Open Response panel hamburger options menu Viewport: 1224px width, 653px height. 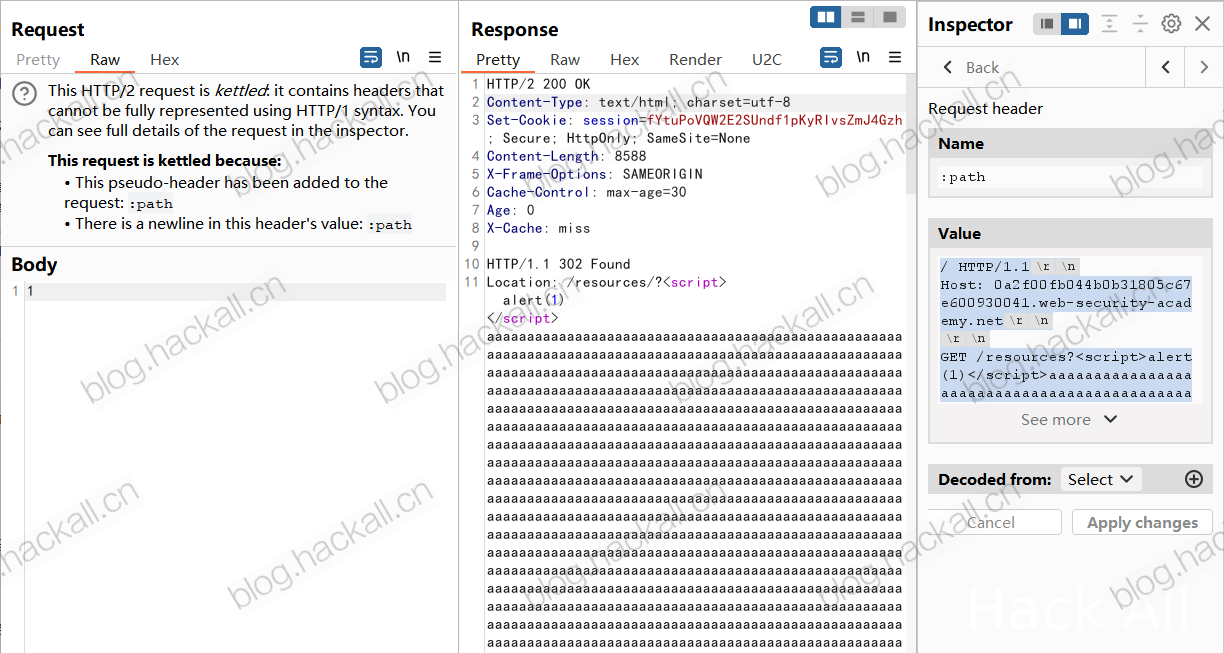[895, 58]
